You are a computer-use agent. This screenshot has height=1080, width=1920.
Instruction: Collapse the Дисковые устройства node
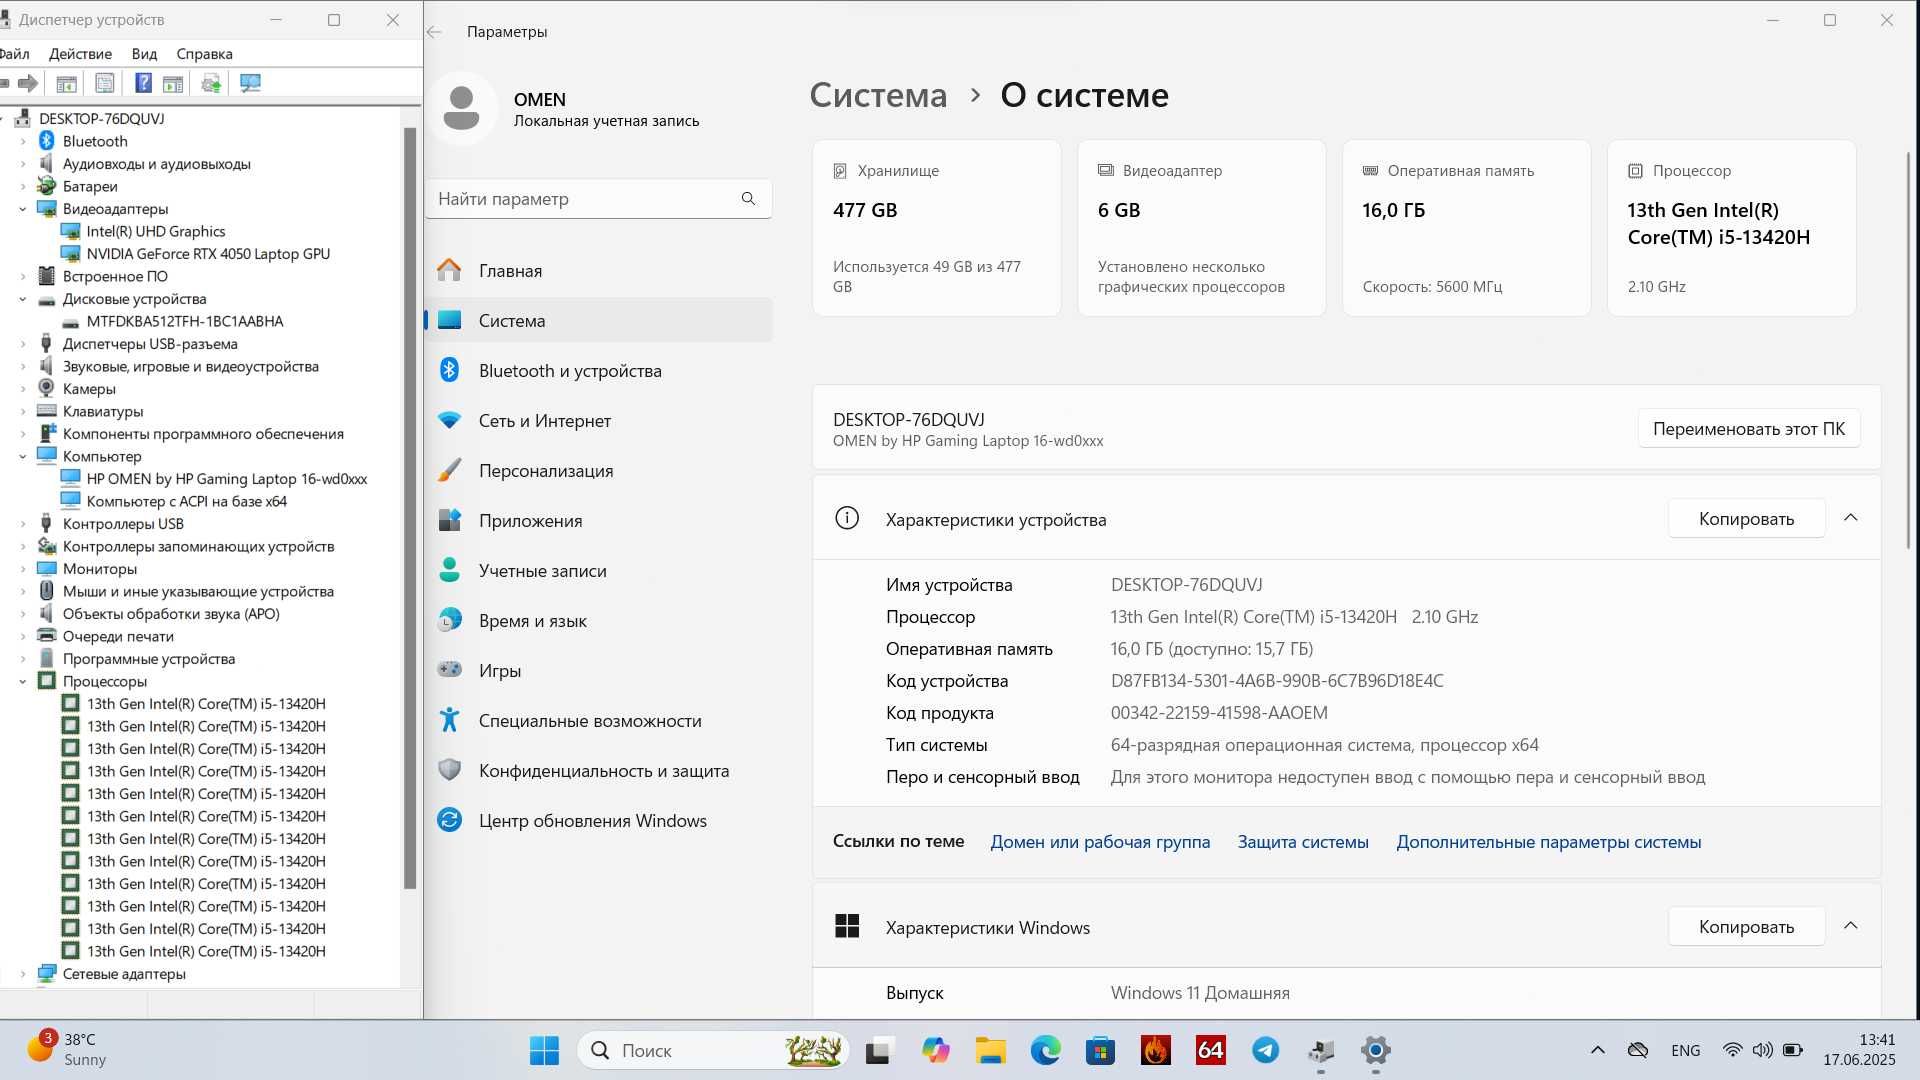tap(23, 299)
